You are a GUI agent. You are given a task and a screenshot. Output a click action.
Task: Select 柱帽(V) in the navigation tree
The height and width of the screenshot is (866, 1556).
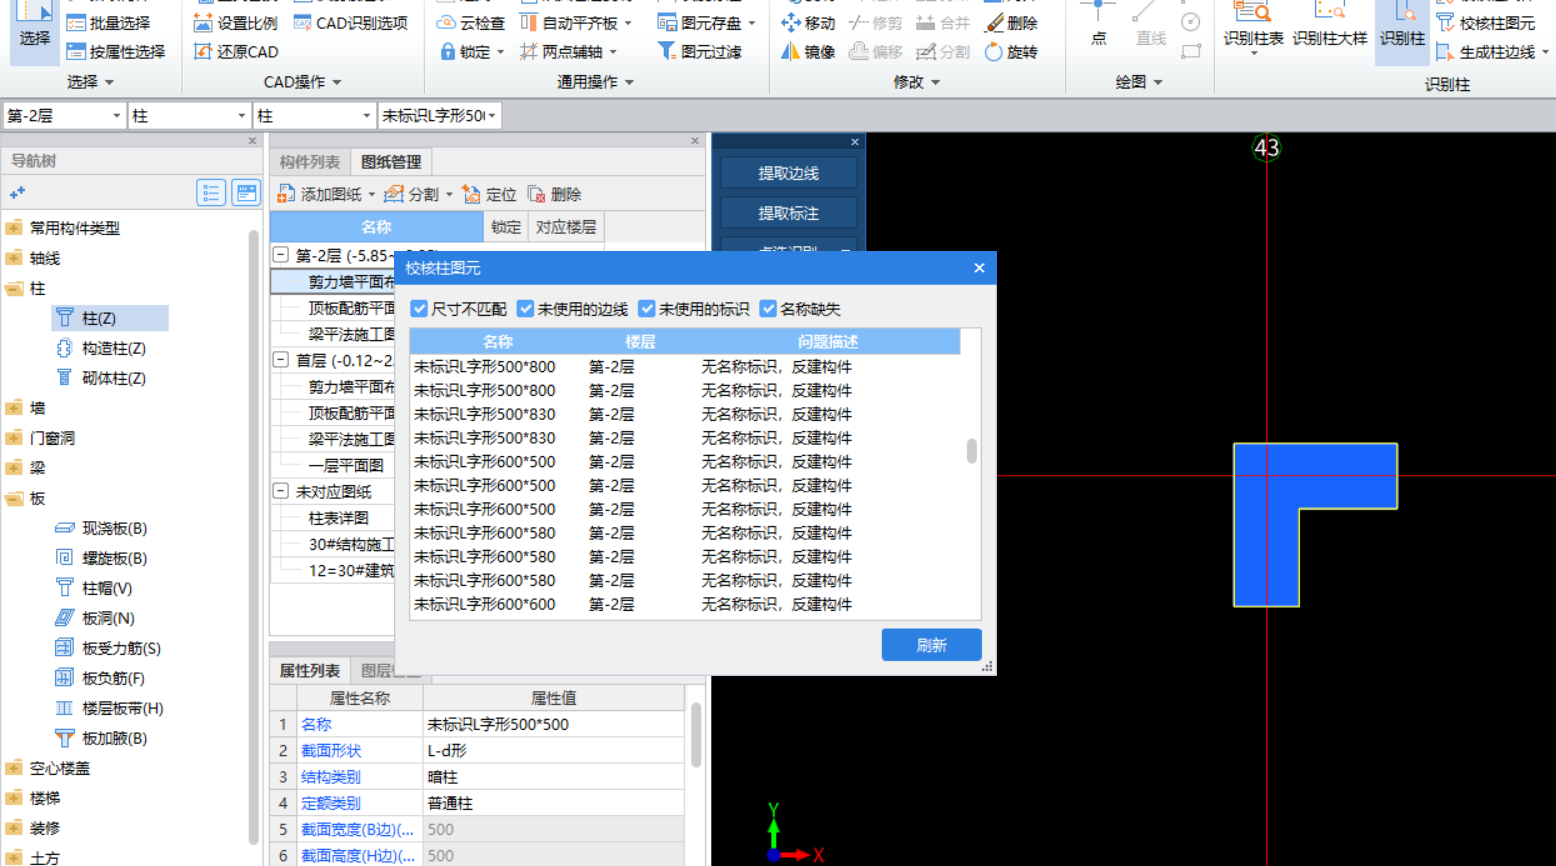[x=94, y=588]
